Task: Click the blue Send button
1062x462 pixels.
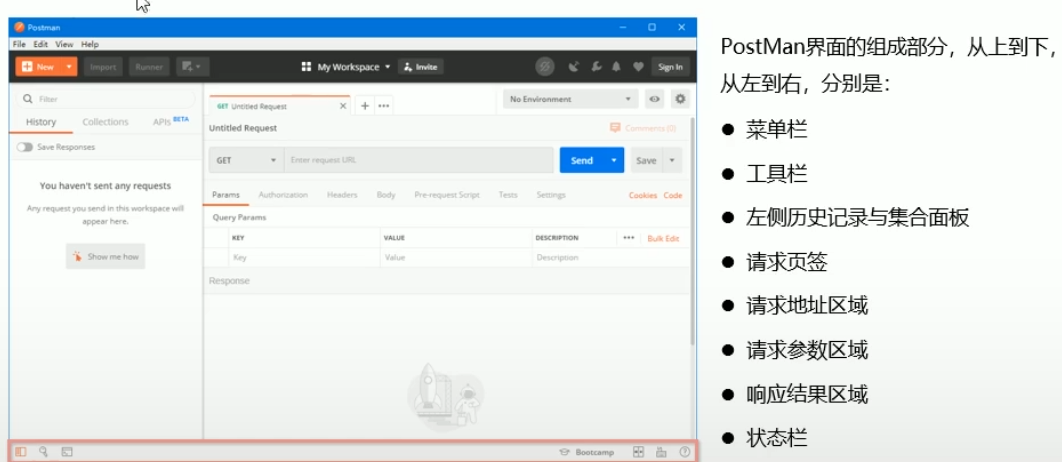Action: 582,161
